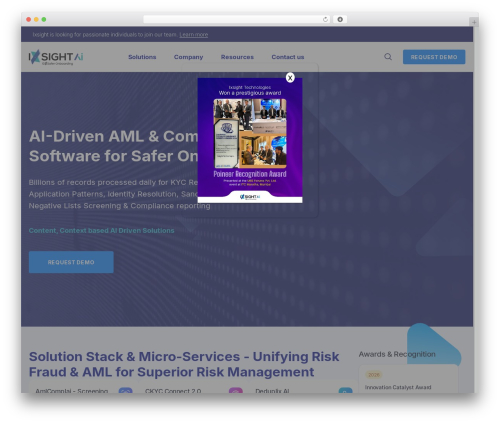Screen dimensions: 500x423
Task: Click the browser reload icon in the address bar
Action: click(x=325, y=19)
